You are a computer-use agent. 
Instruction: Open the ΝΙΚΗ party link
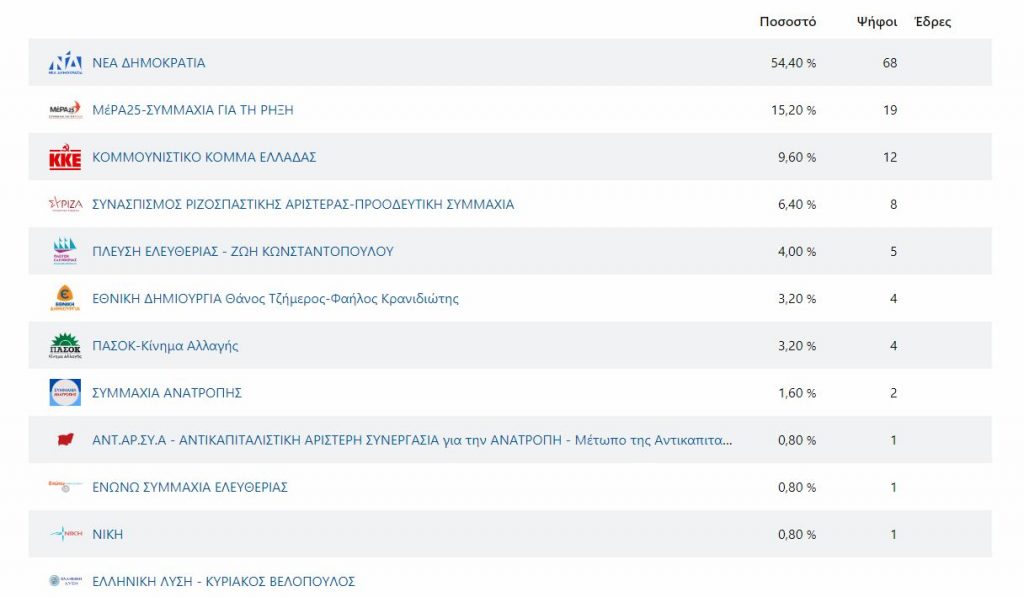coord(108,534)
